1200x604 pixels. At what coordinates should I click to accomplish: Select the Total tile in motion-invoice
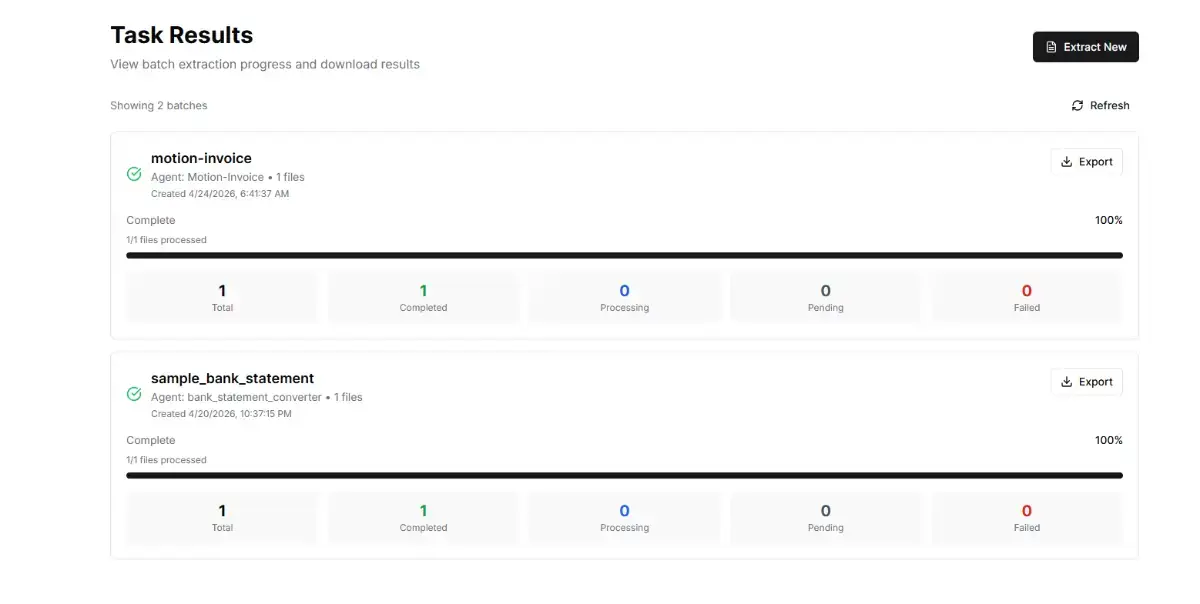click(x=222, y=298)
